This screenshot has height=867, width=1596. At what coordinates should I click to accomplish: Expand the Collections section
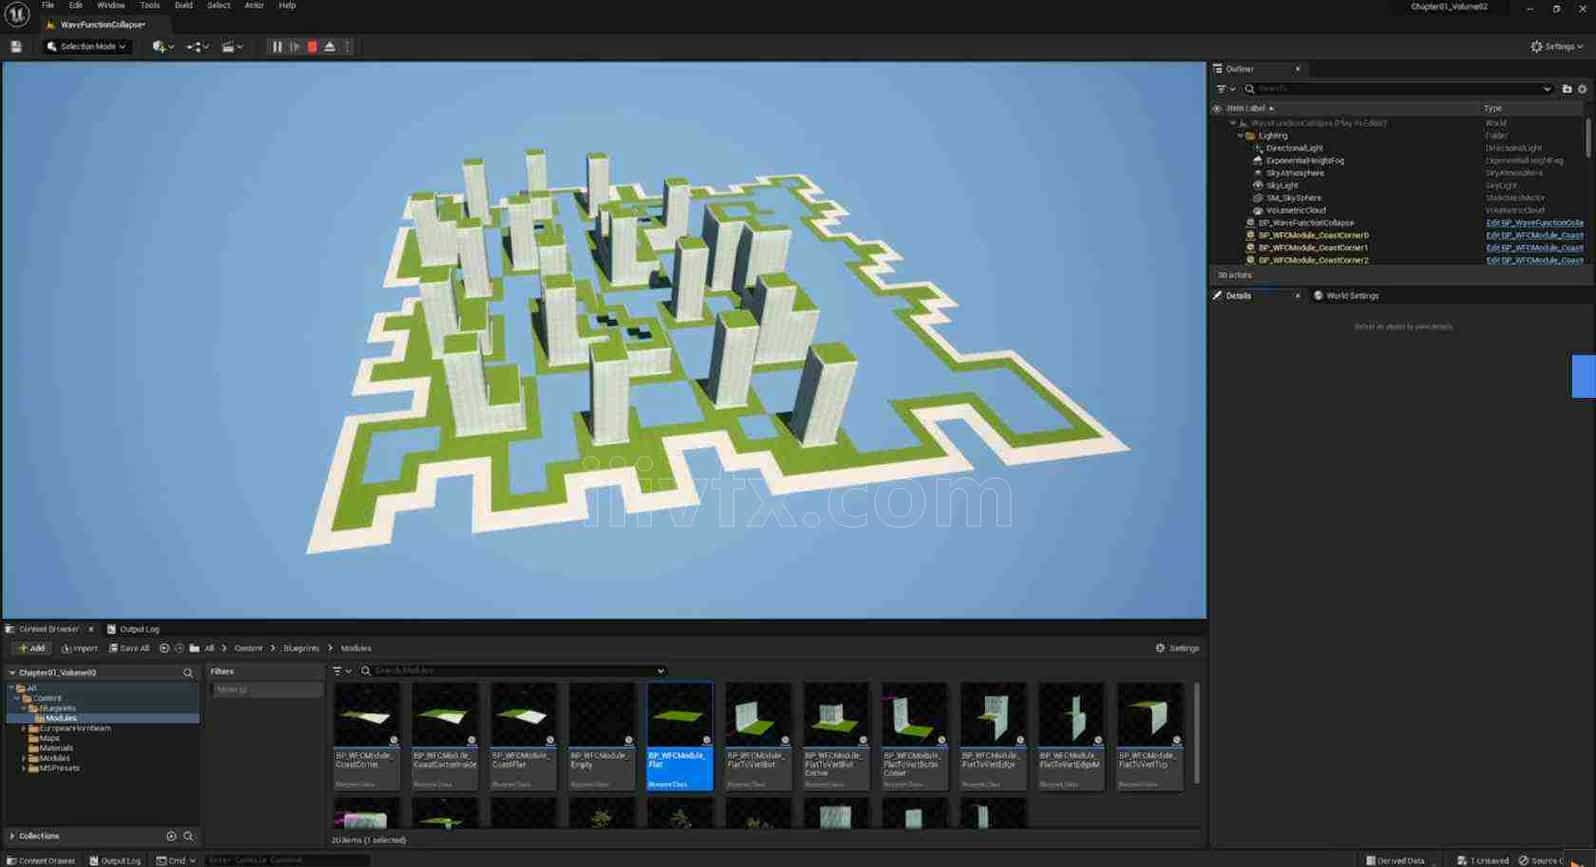[x=12, y=836]
